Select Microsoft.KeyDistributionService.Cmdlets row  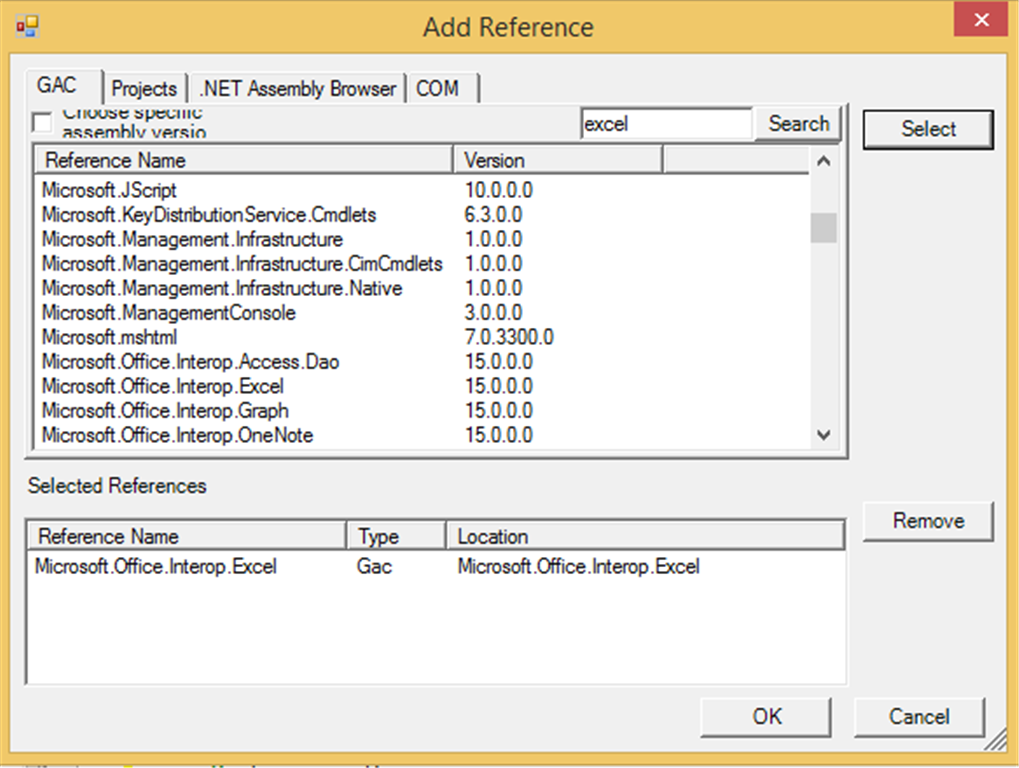click(209, 215)
